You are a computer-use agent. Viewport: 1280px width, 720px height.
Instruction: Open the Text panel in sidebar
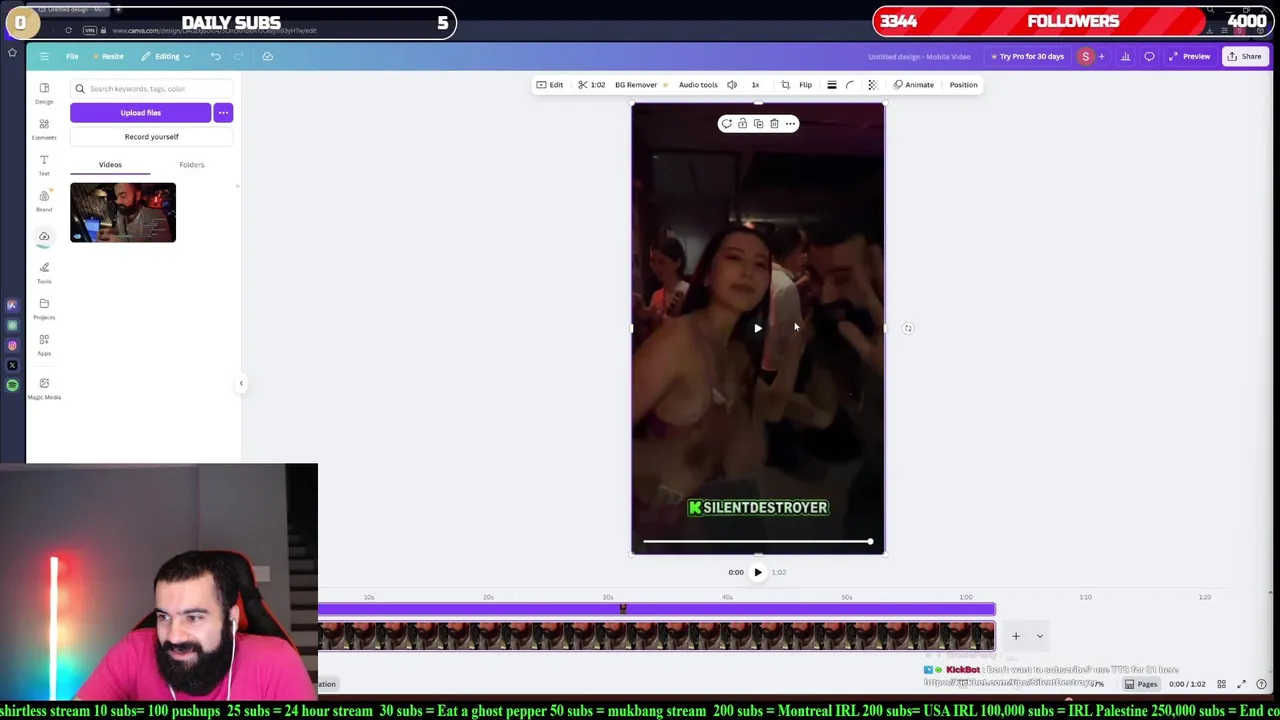[x=44, y=165]
